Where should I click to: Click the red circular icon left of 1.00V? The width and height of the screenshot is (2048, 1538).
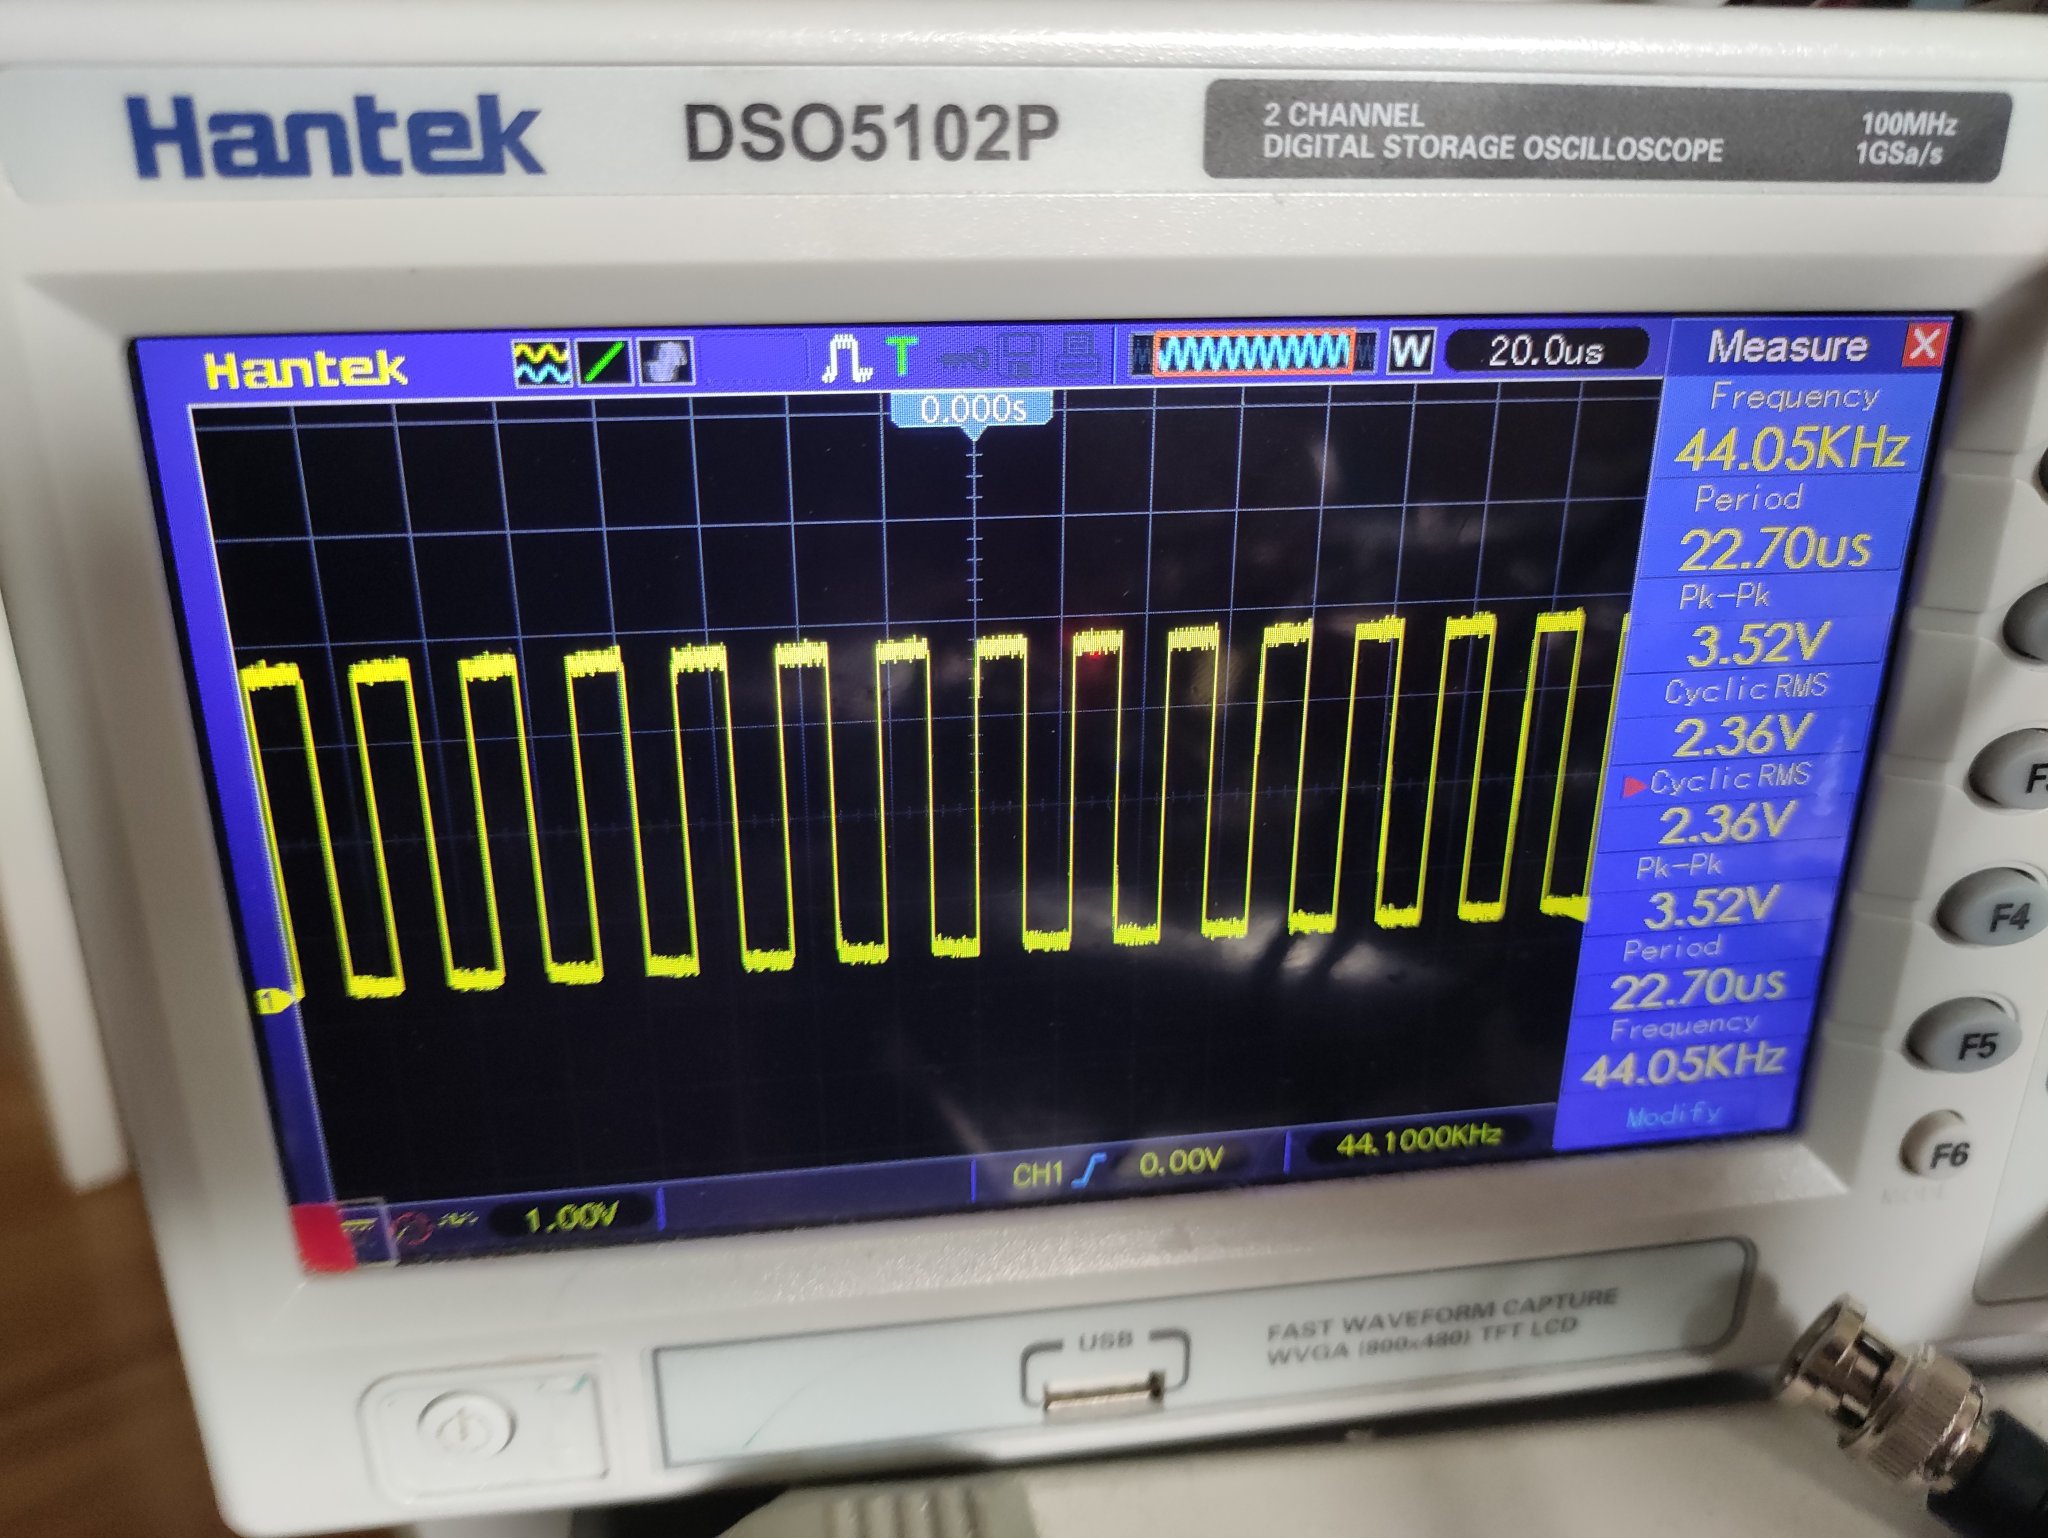click(413, 1229)
